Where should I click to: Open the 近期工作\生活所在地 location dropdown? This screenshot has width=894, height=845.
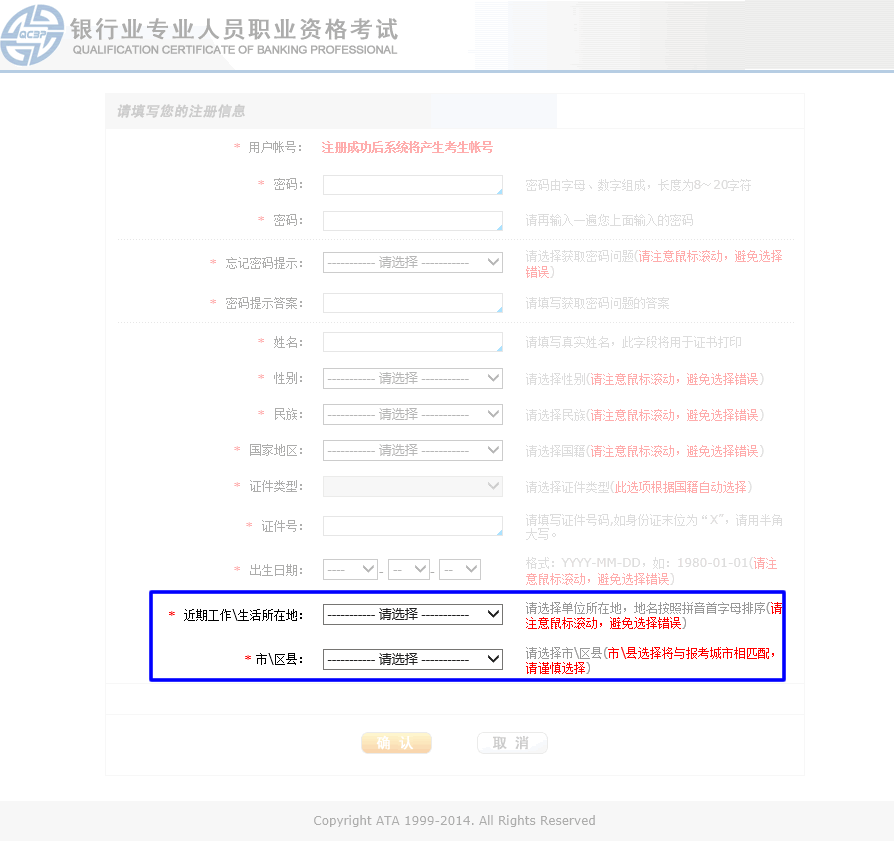tap(412, 614)
